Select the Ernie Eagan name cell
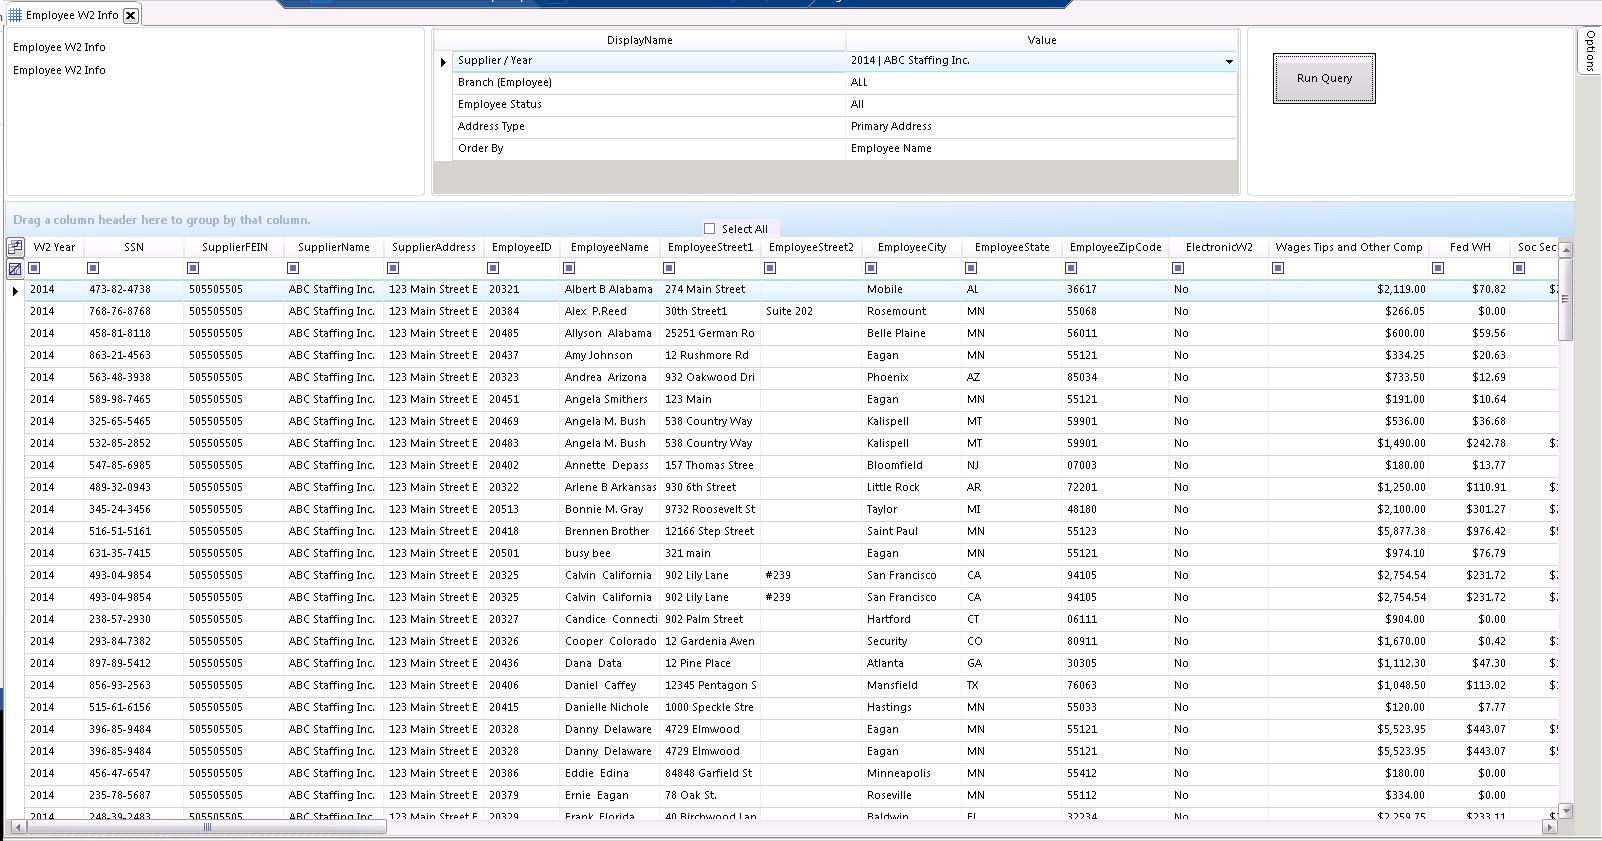 coord(609,795)
